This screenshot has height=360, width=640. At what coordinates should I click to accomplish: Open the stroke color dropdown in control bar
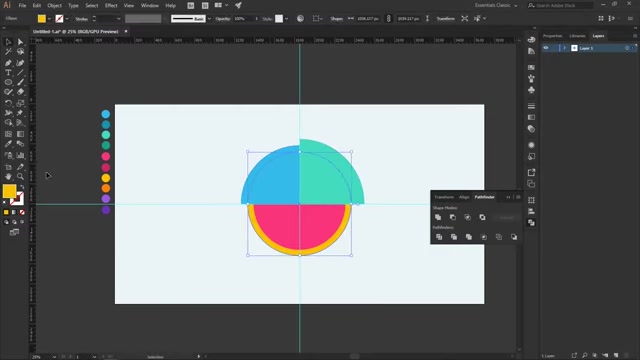(67, 19)
